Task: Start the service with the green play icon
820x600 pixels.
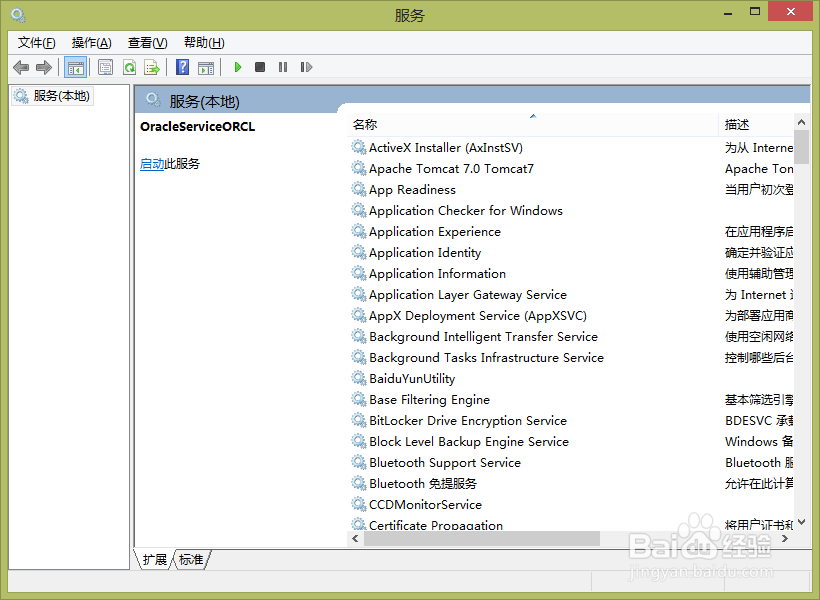Action: 237,67
